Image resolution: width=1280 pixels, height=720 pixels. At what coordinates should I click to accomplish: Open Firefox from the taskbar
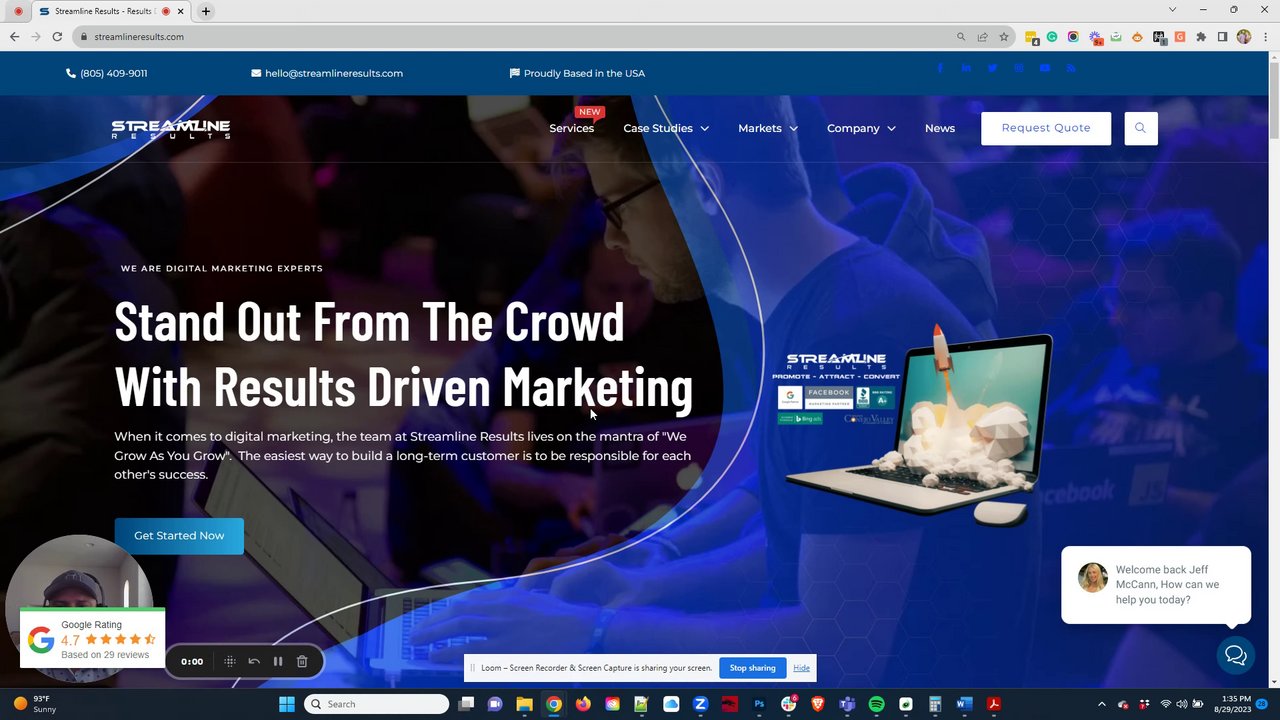pos(583,704)
